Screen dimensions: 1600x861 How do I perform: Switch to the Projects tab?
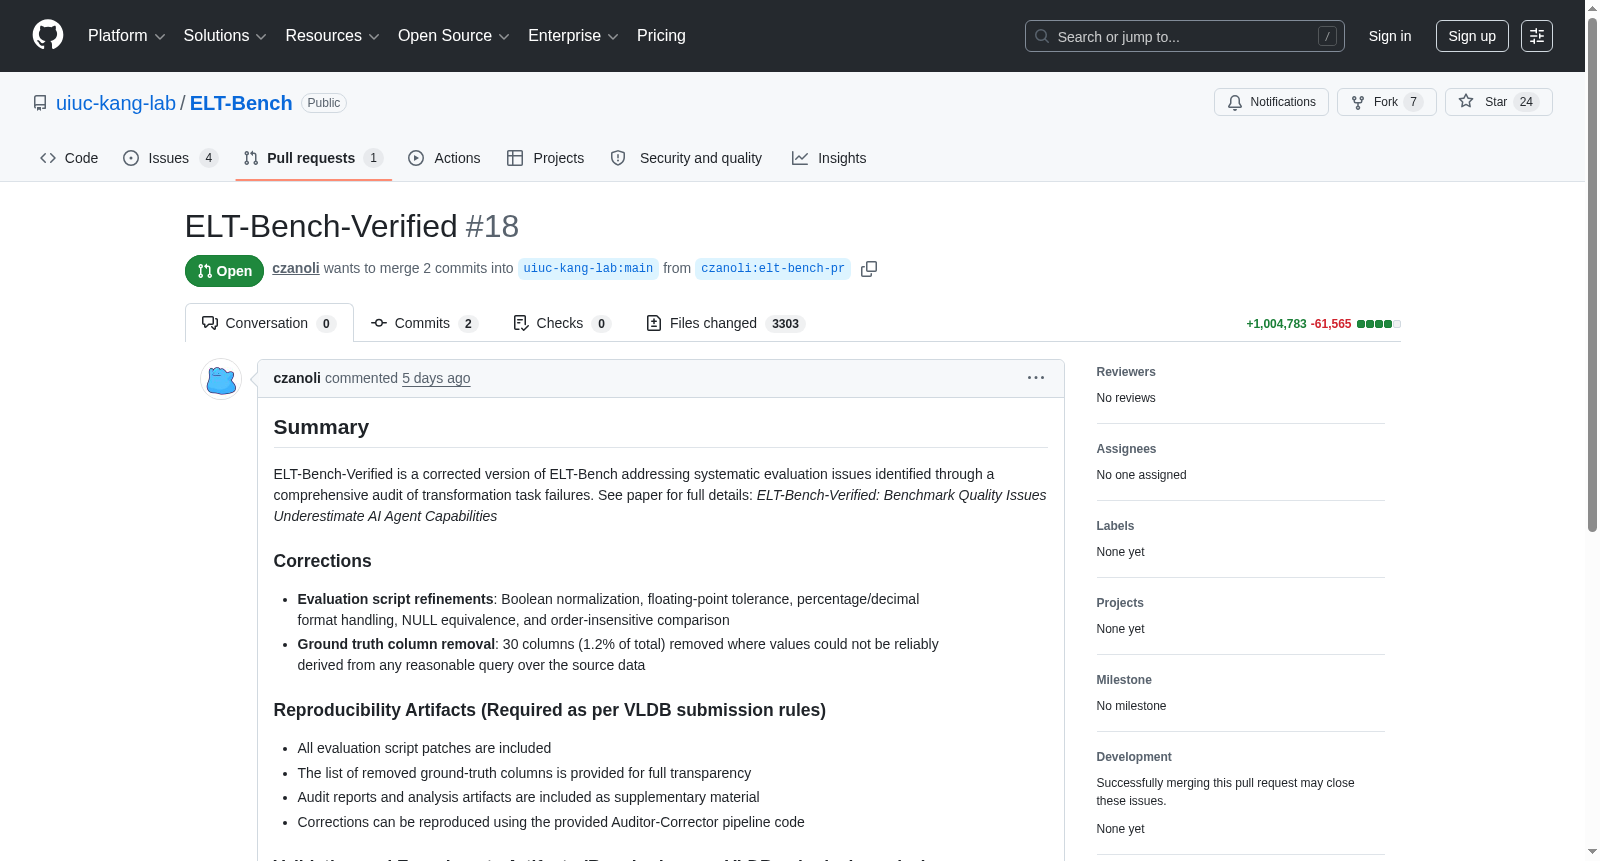pos(546,158)
